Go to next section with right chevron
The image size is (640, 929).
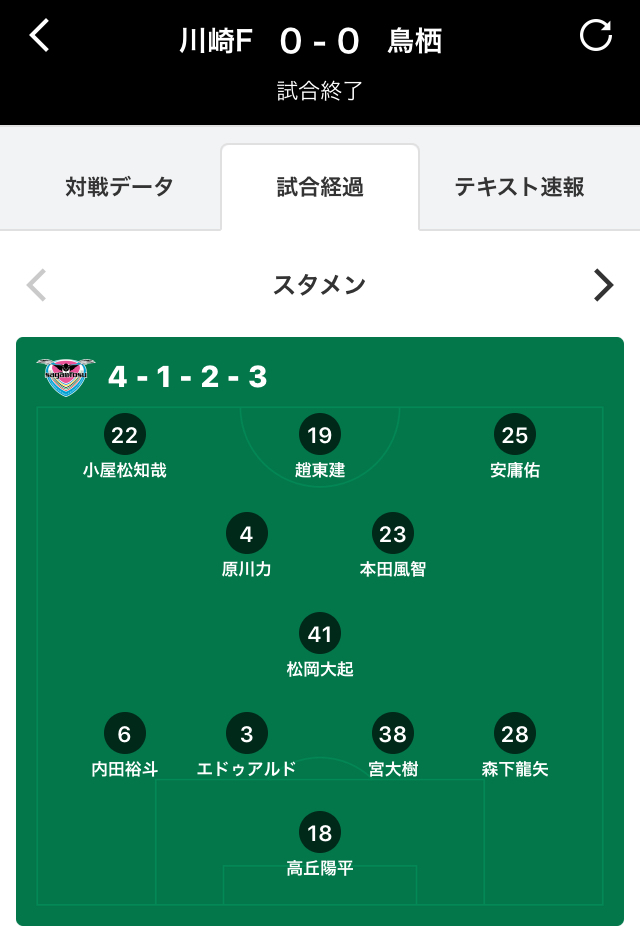603,286
